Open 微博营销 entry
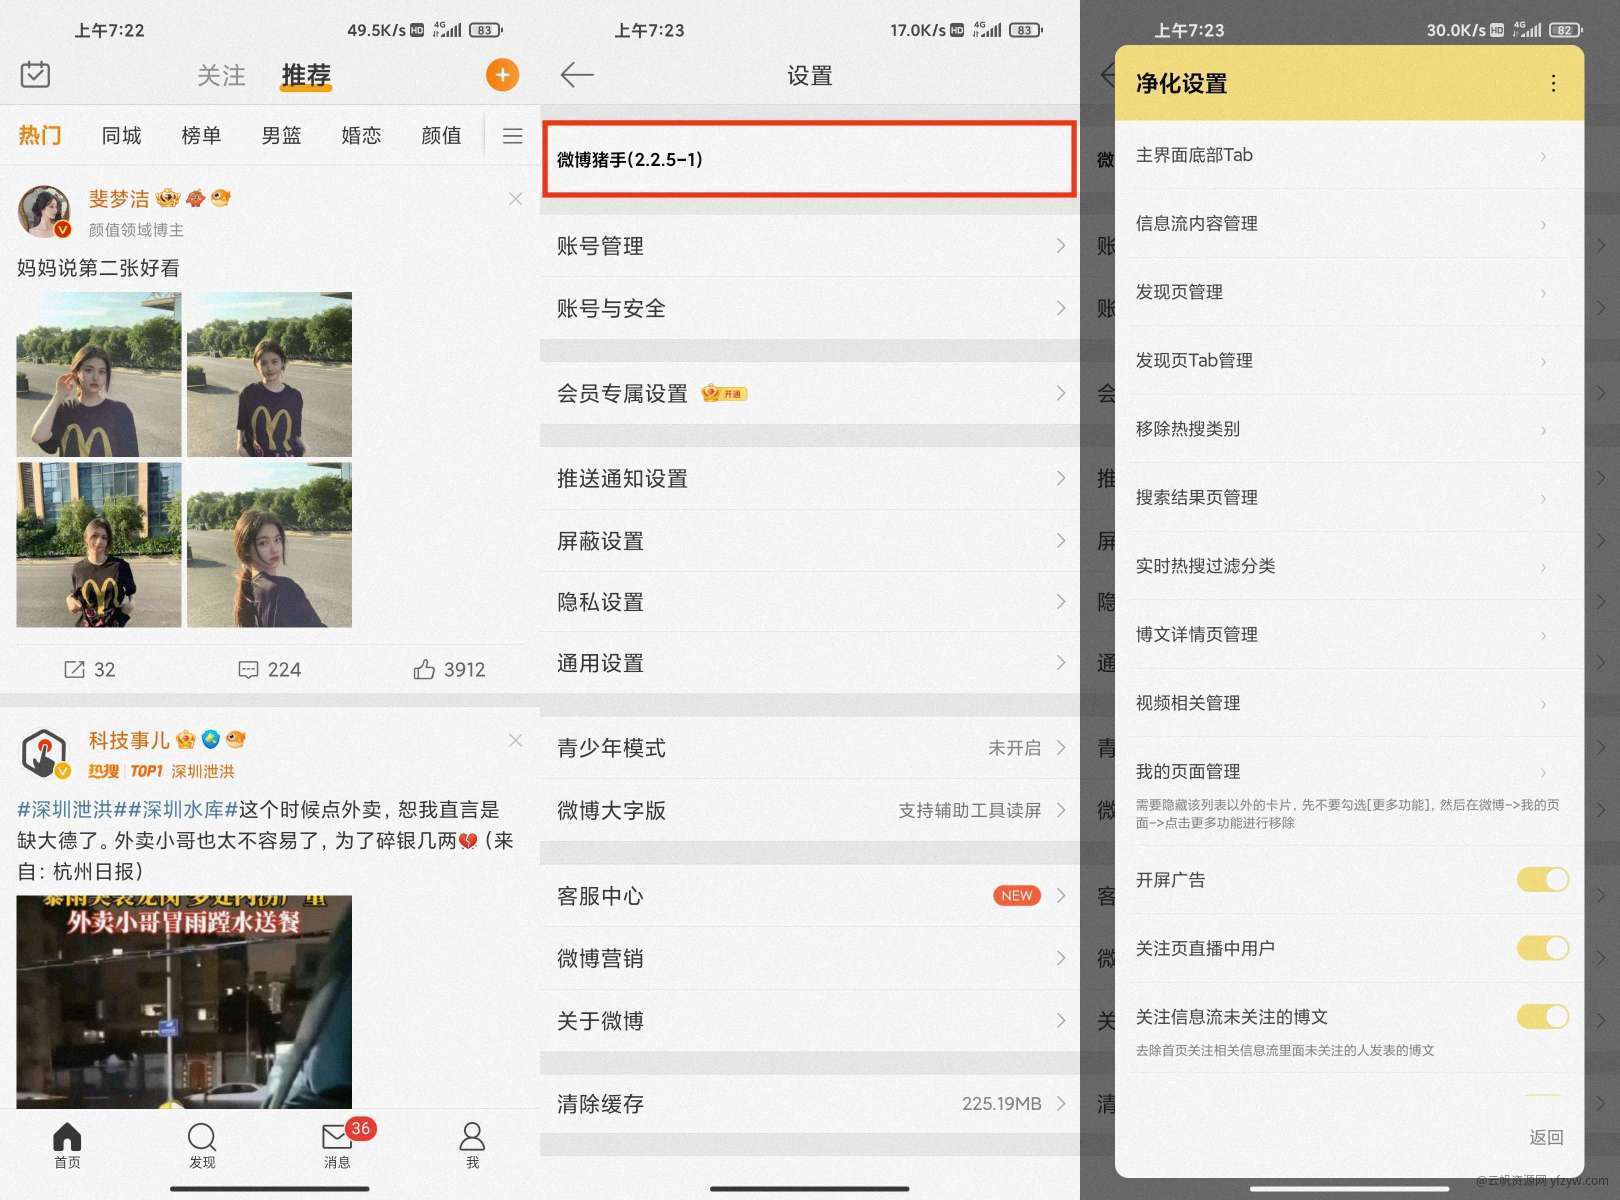The height and width of the screenshot is (1200, 1620). pyautogui.click(x=810, y=958)
